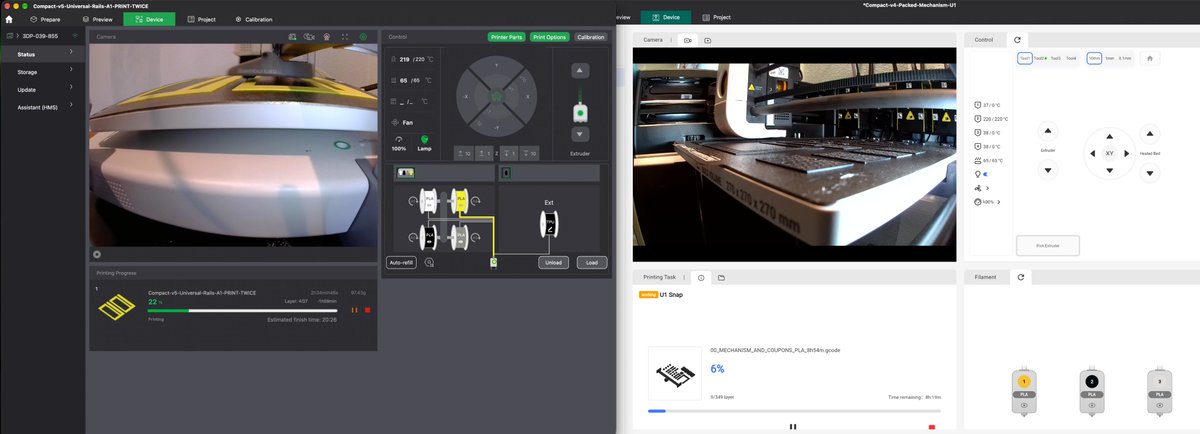
Task: Click the Print Options button
Action: tap(550, 37)
